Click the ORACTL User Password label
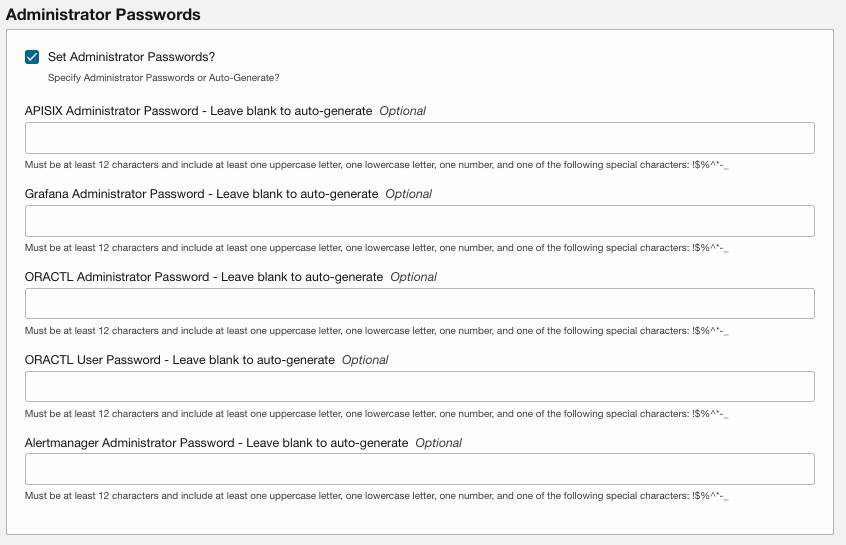The width and height of the screenshot is (846, 545). click(180, 360)
